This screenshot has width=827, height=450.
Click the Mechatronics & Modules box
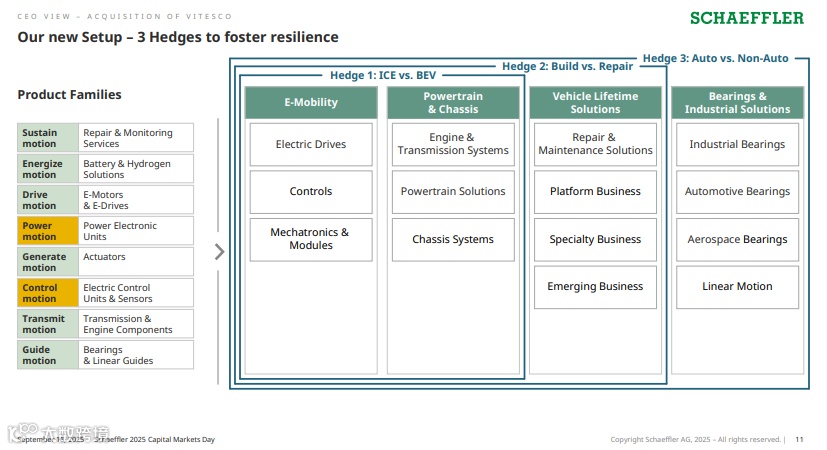[311, 239]
